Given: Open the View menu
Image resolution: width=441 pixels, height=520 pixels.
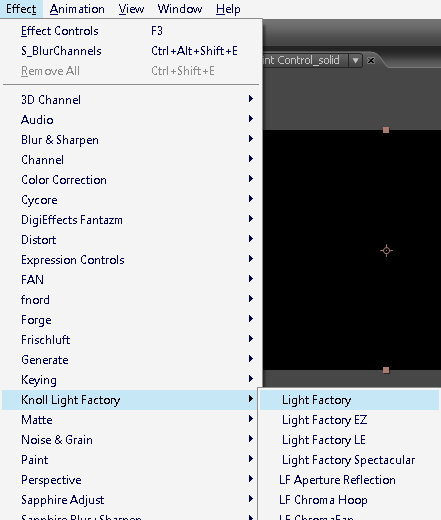Looking at the screenshot, I should [x=131, y=9].
